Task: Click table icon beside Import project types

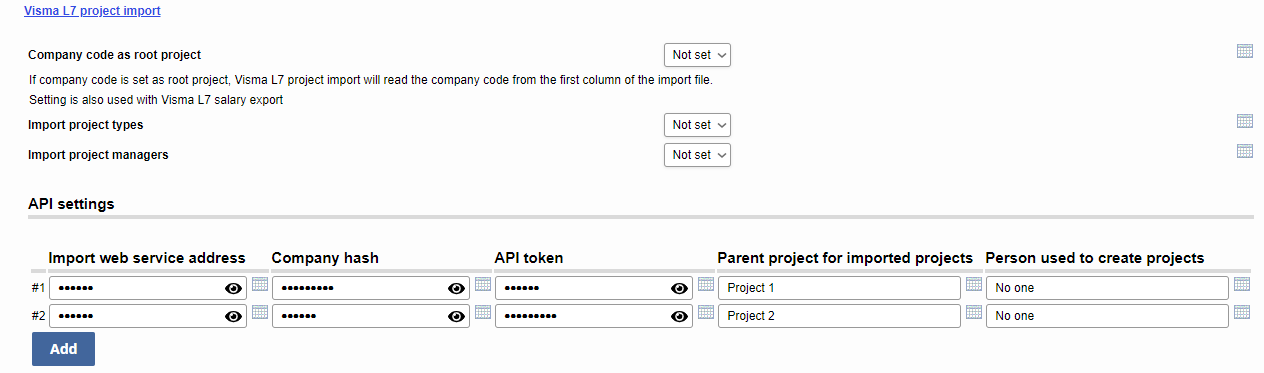Action: 1245,121
